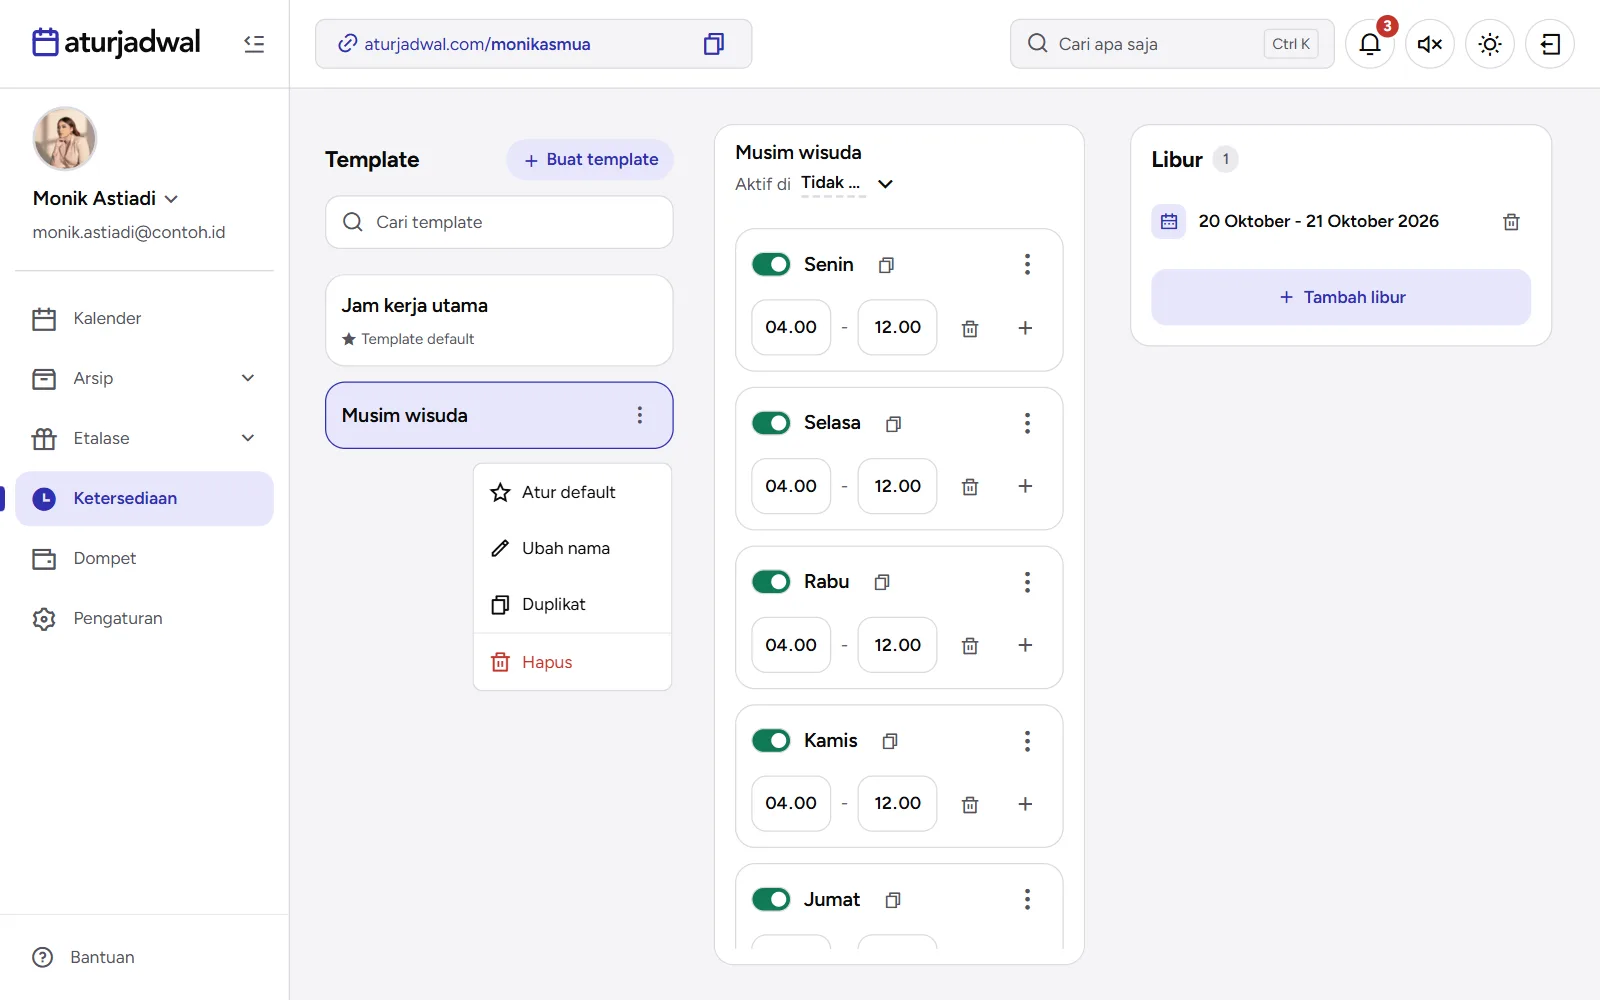Click the Buat template button
1600x1000 pixels.
[x=590, y=160]
